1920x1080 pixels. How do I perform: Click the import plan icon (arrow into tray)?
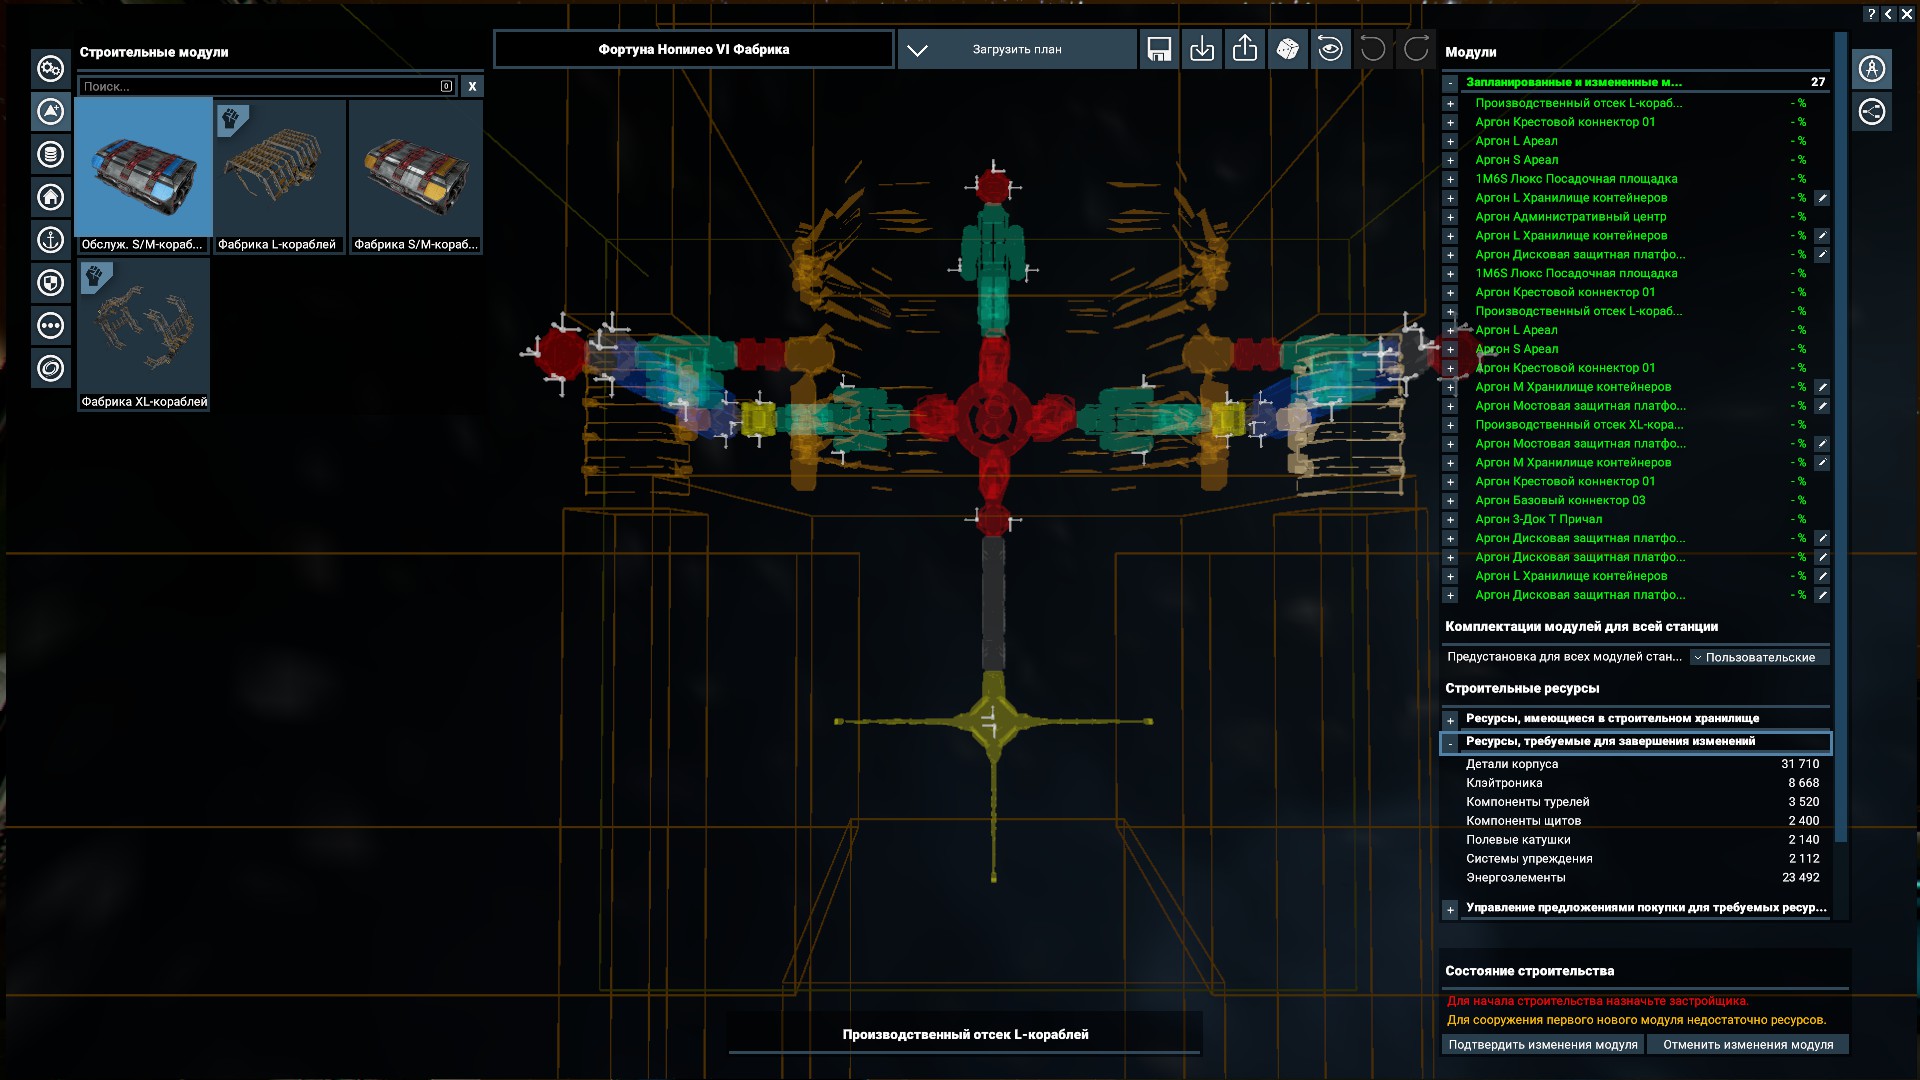1202,49
